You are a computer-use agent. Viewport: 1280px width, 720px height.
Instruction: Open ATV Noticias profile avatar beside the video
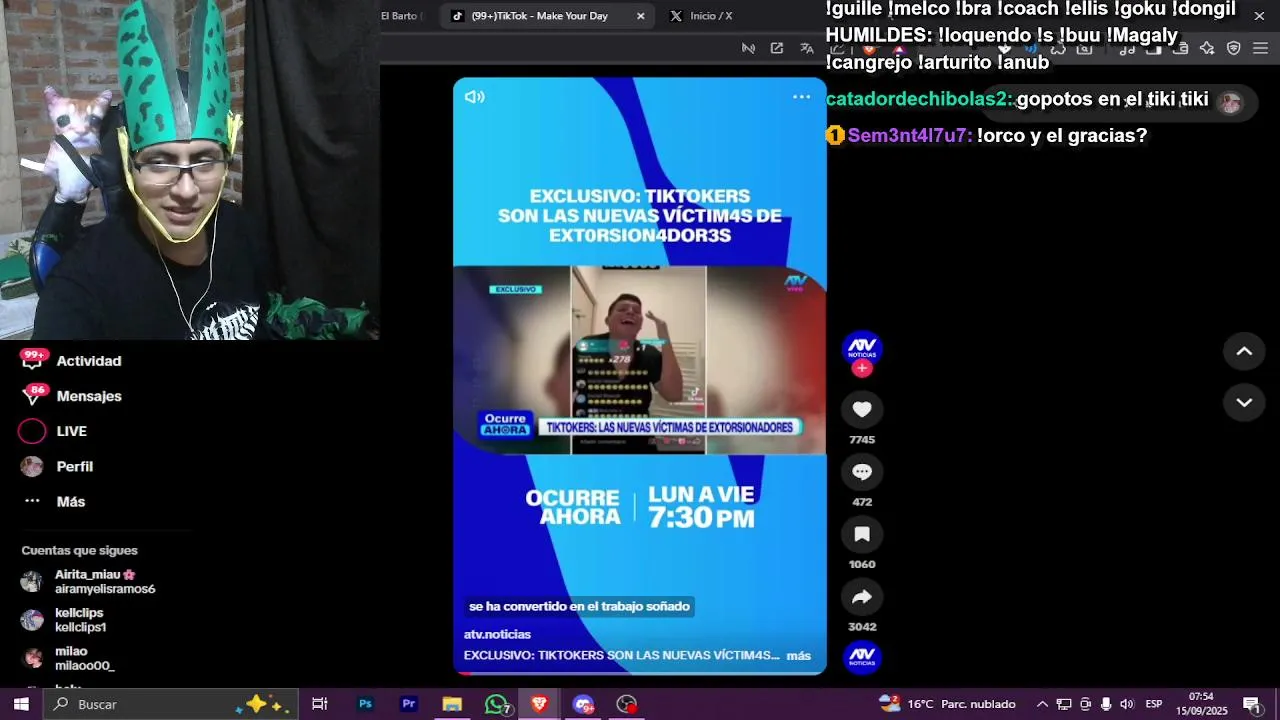pyautogui.click(x=862, y=349)
